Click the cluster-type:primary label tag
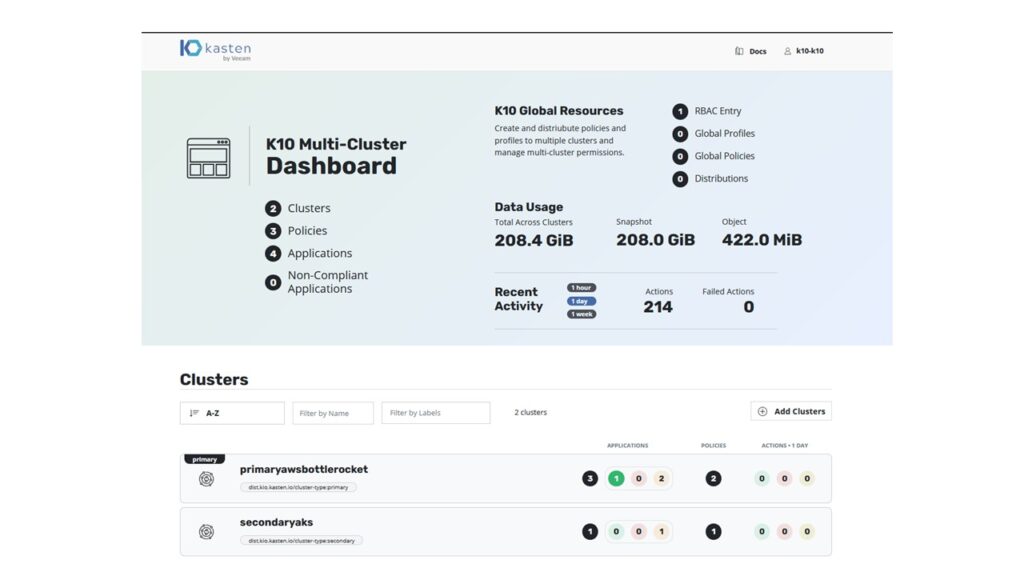 pos(298,488)
